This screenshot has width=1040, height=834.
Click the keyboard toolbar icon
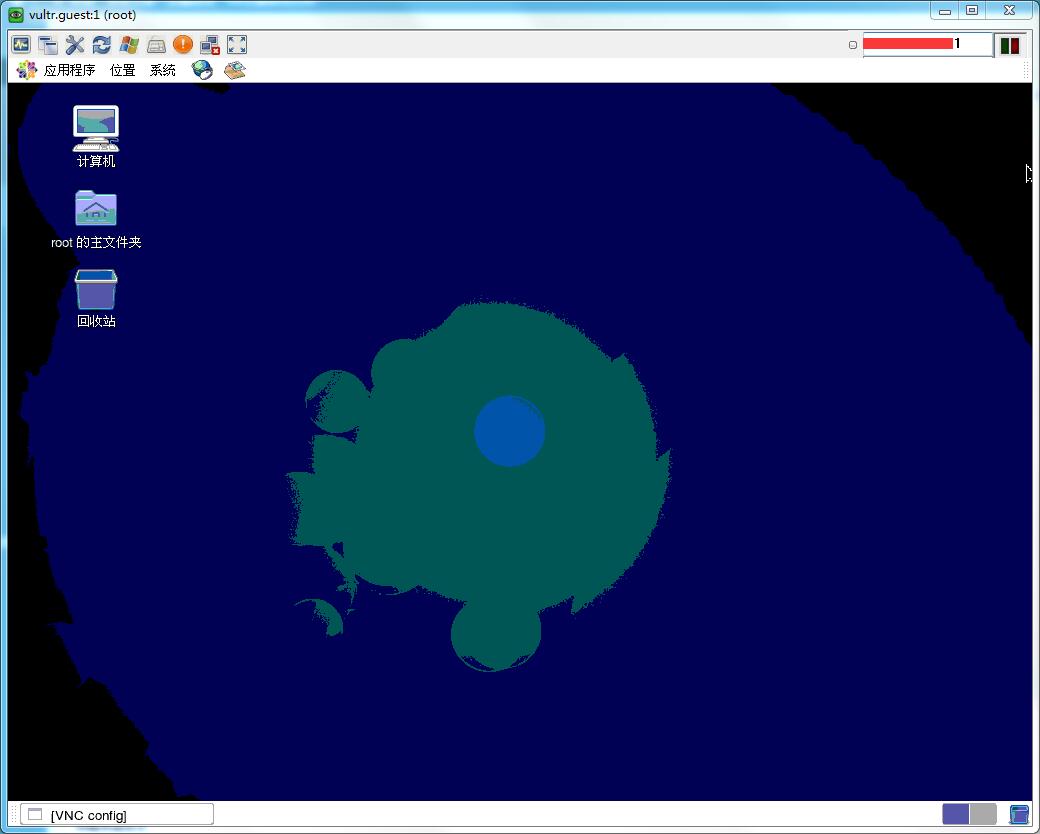click(x=156, y=44)
